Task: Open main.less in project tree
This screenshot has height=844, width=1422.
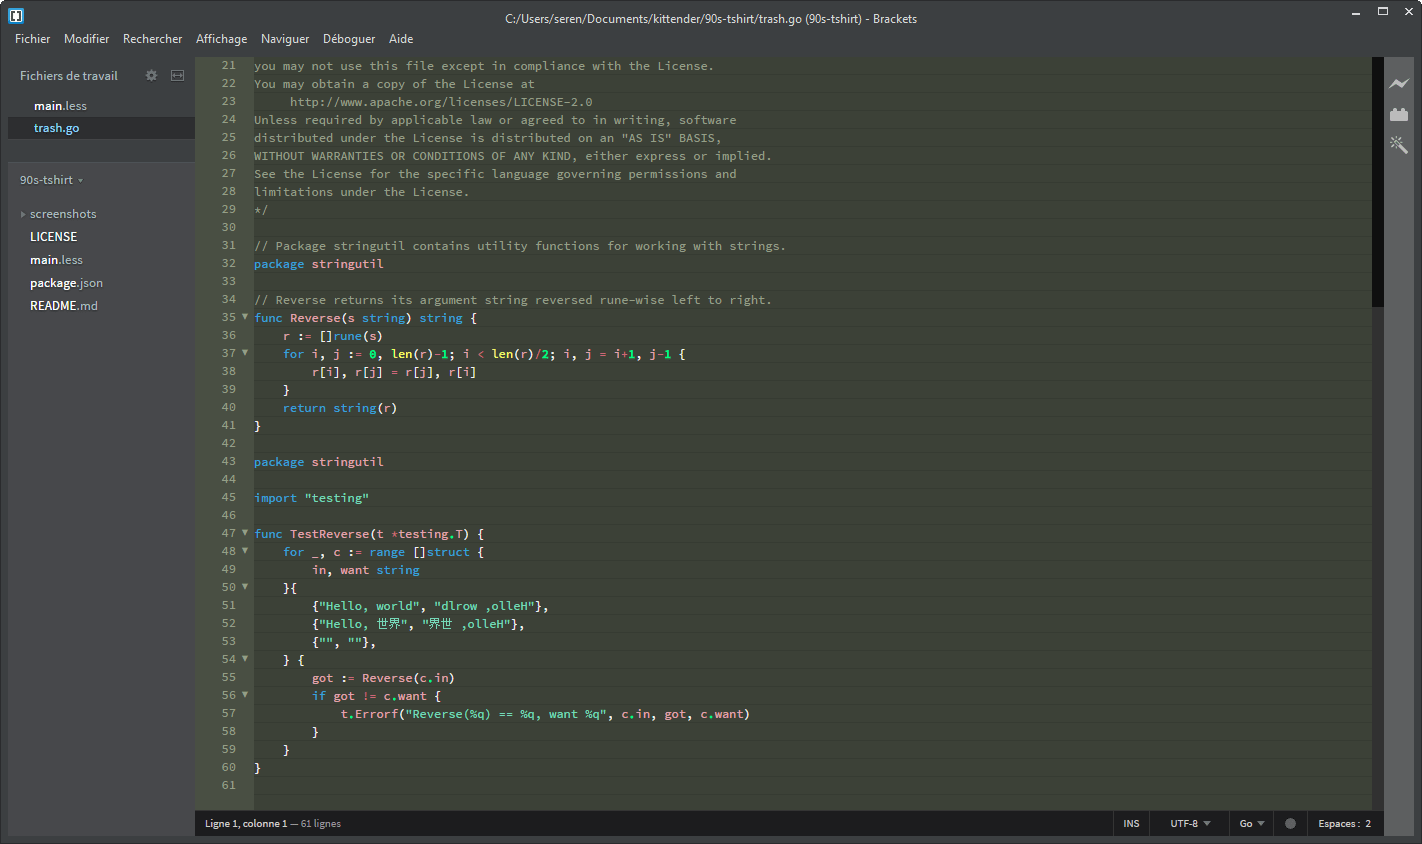Action: [56, 260]
